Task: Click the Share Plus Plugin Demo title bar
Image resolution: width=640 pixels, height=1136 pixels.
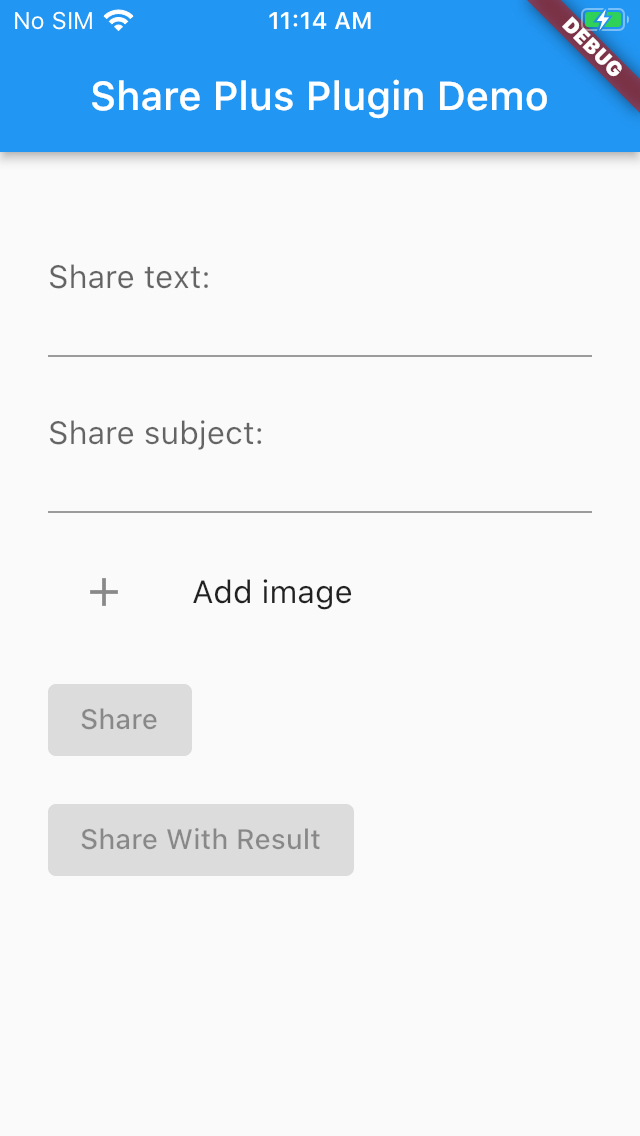Action: (x=320, y=96)
